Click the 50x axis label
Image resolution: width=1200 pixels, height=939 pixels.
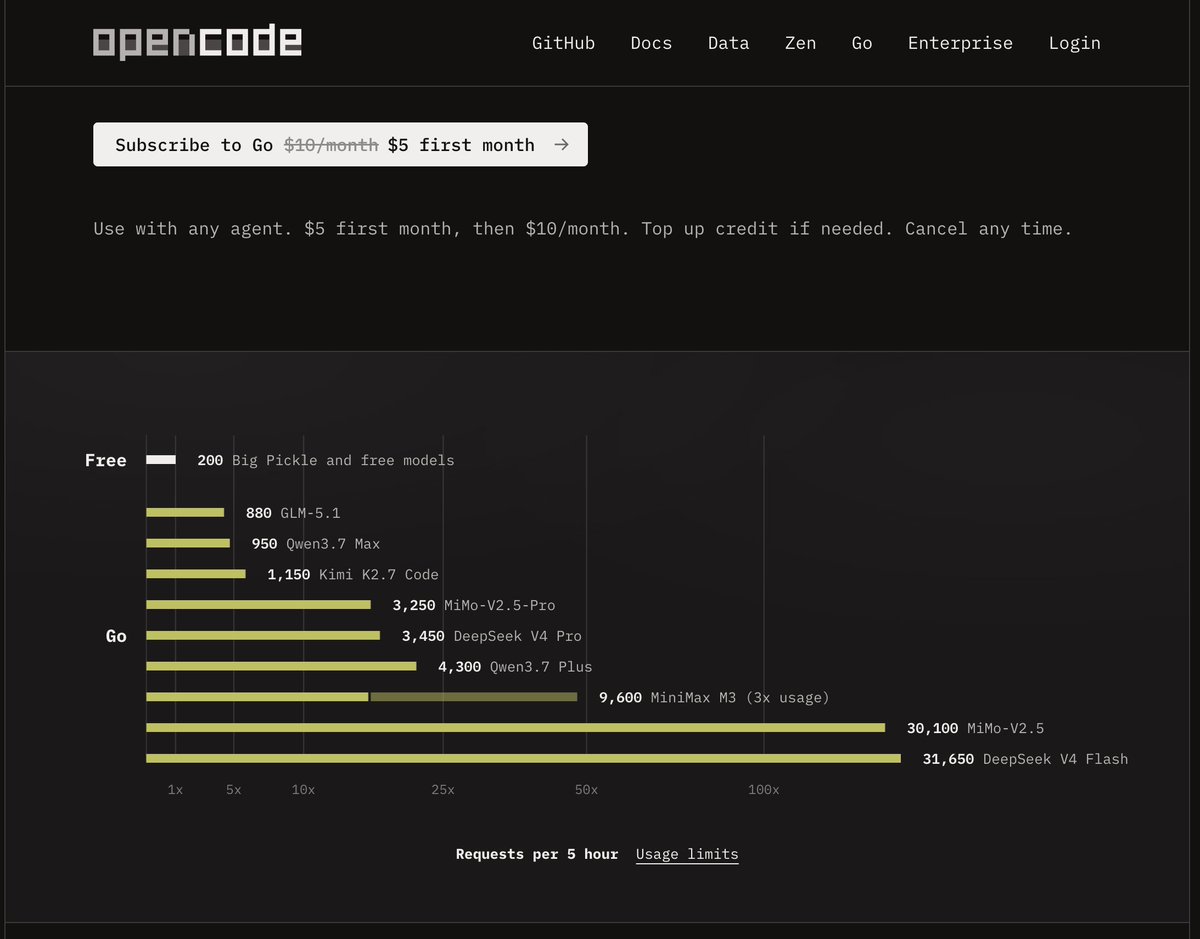[x=586, y=790]
